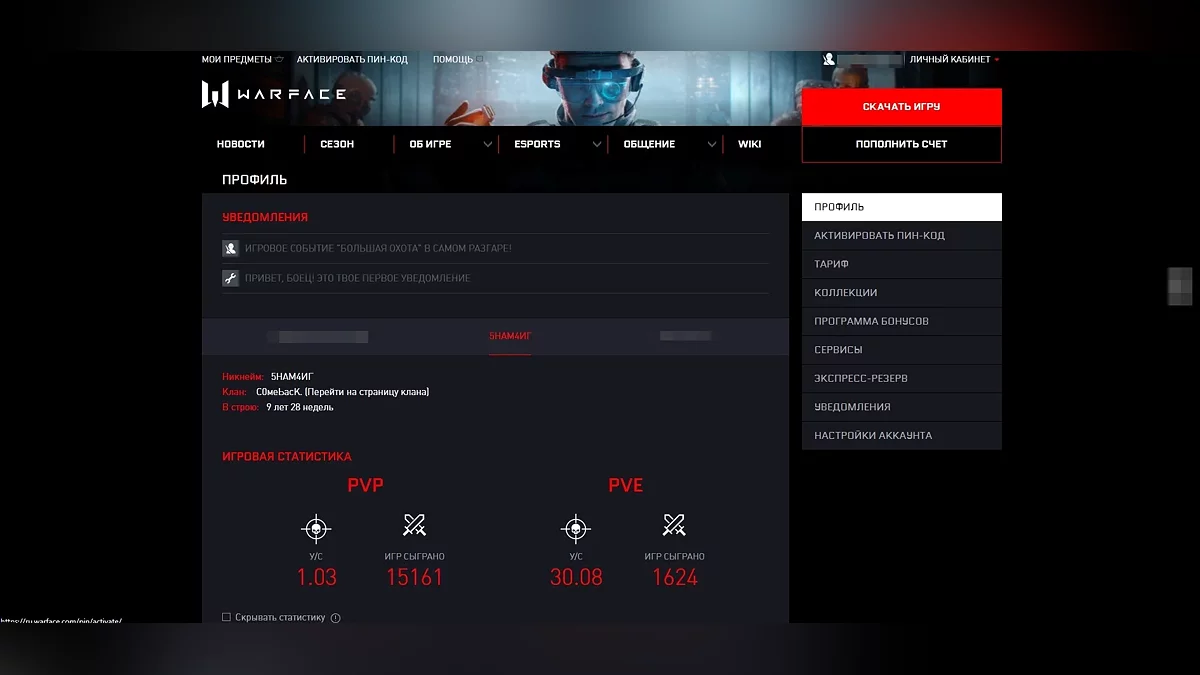Click the PVE crossed swords icon
1200x675 pixels.
pos(674,525)
